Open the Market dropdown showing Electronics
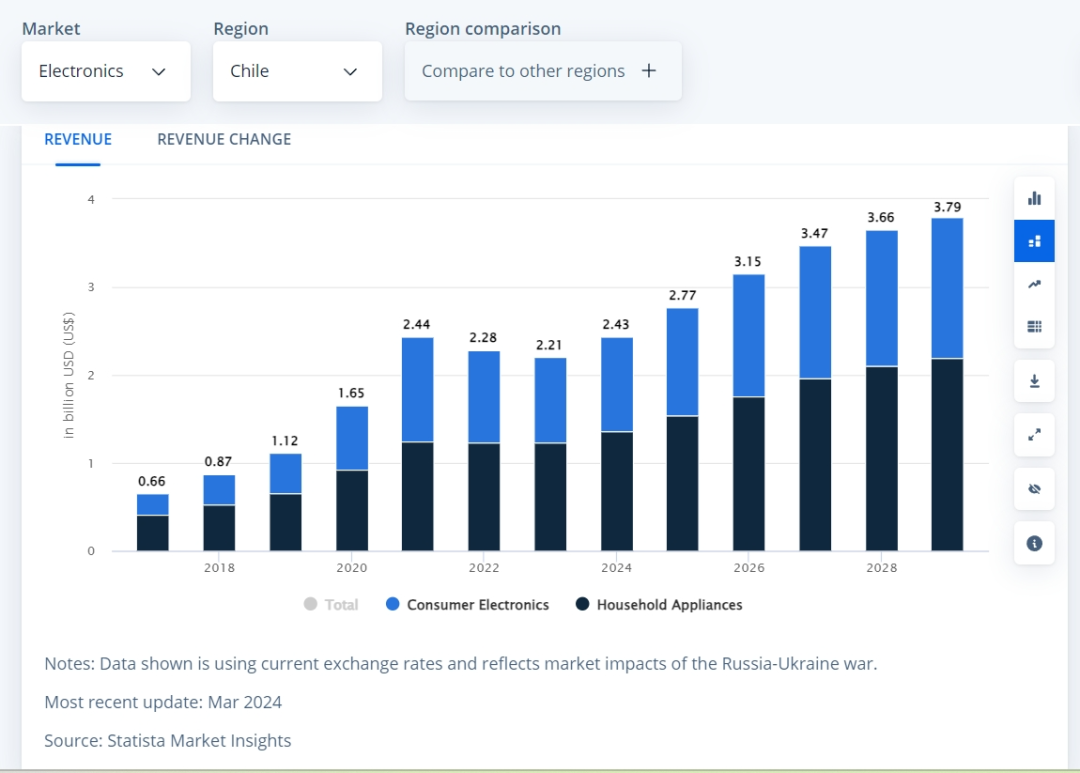Screen dimensions: 1080x773 (x=105, y=71)
